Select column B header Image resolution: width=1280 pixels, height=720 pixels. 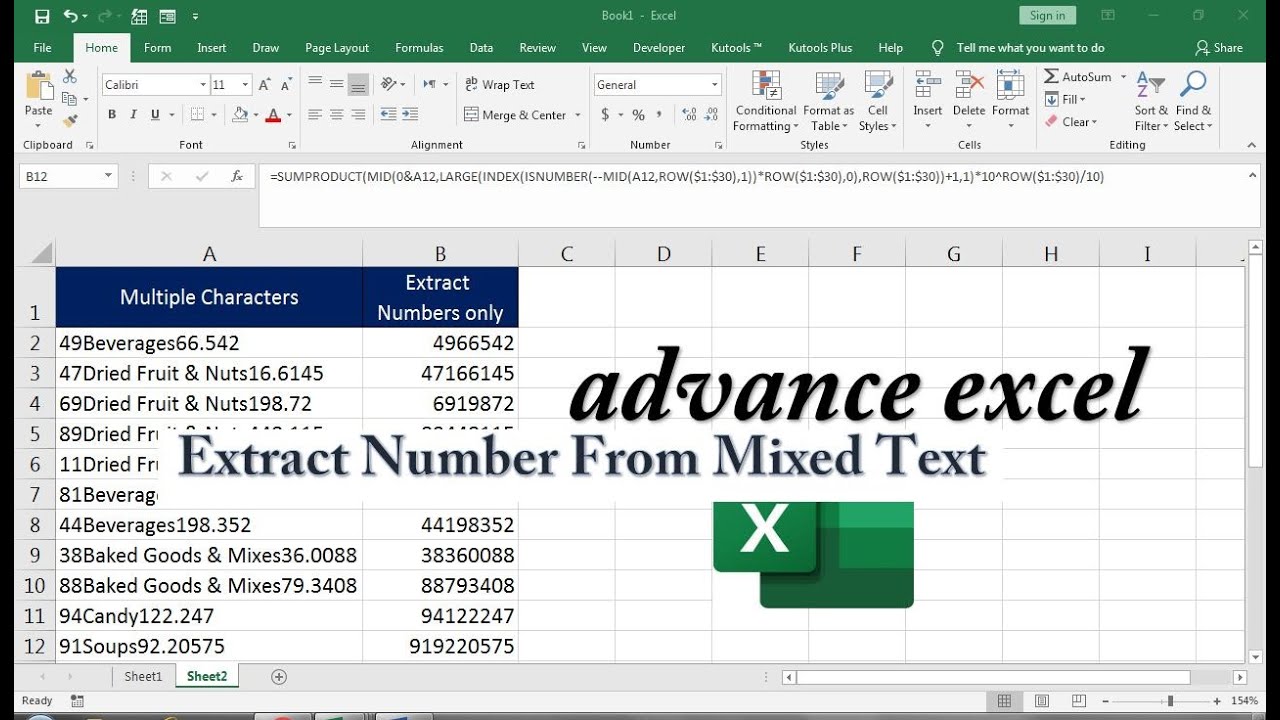(x=440, y=254)
